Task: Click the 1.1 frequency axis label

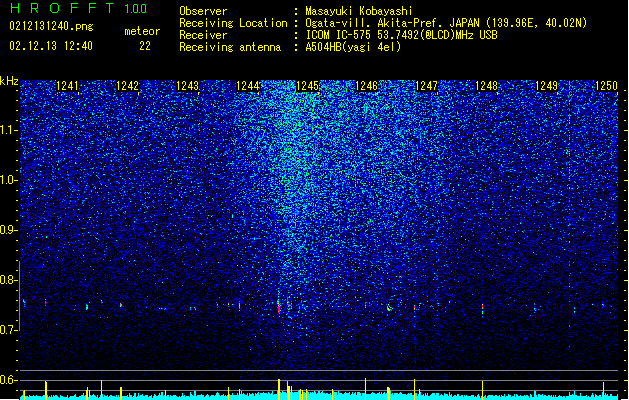Action: tap(9, 130)
